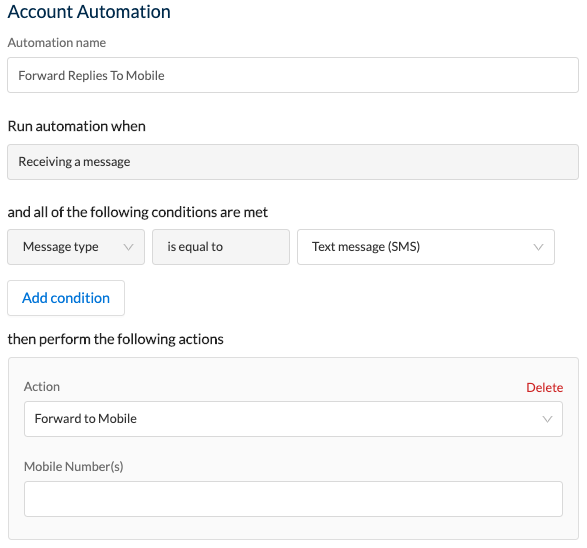Click the chevron arrow in Text message (SMS) box
This screenshot has height=548, width=587.
(x=538, y=247)
